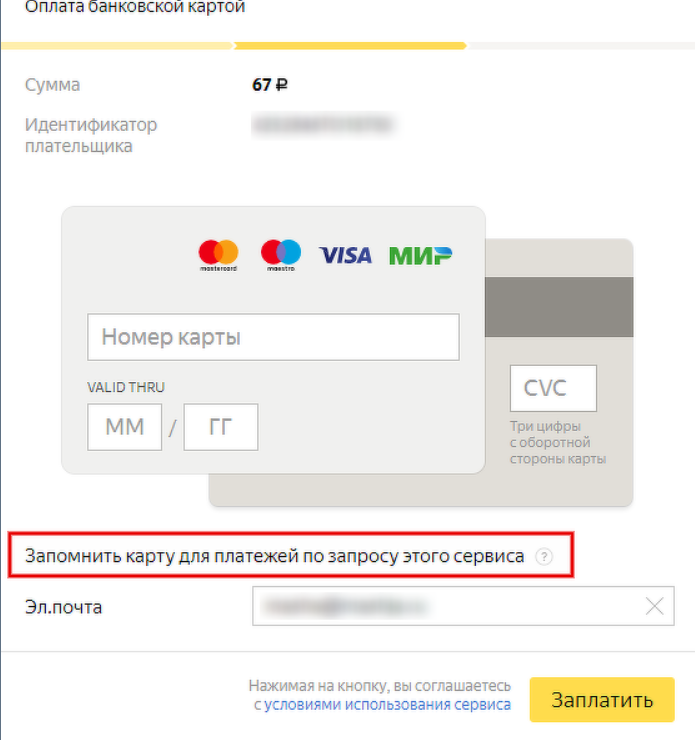Focus the 'Номер карты' input field
This screenshot has width=695, height=740.
point(273,337)
